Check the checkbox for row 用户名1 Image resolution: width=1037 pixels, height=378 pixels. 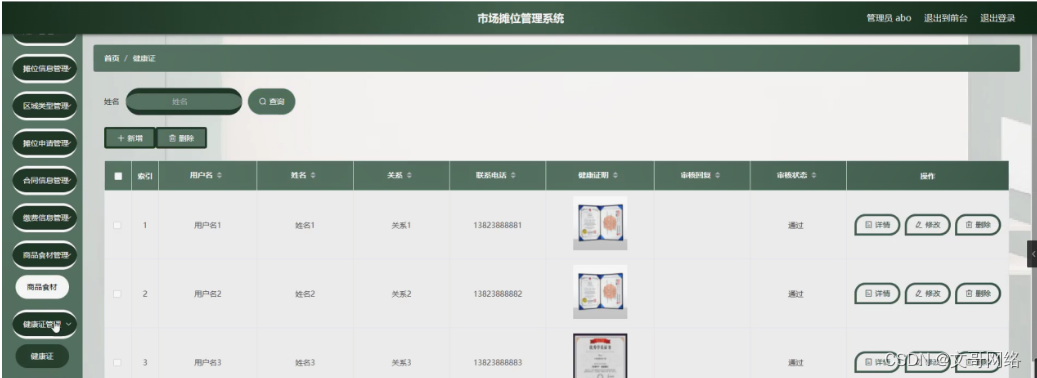(x=117, y=225)
